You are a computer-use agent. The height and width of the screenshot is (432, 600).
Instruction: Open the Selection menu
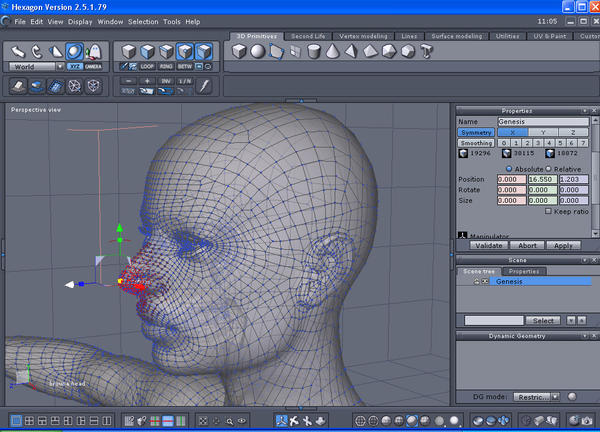coord(143,21)
